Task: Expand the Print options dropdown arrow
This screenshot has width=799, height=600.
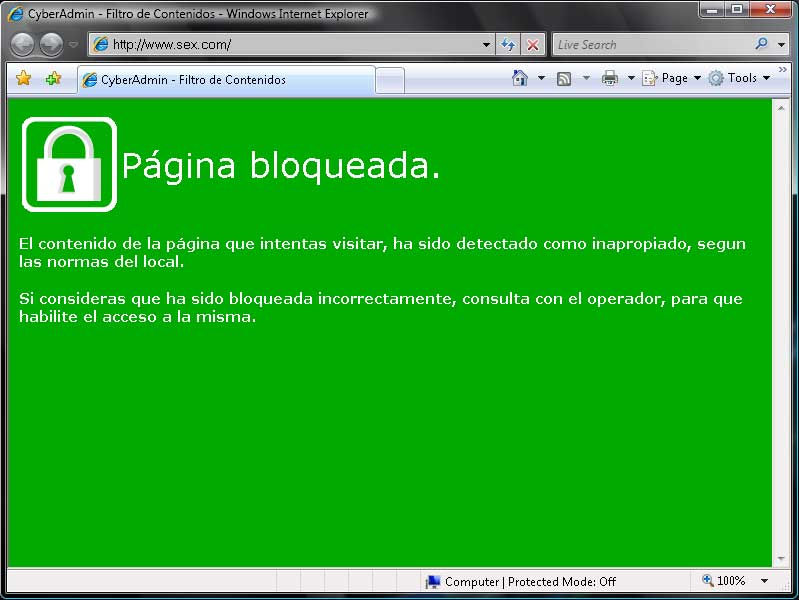Action: 631,79
